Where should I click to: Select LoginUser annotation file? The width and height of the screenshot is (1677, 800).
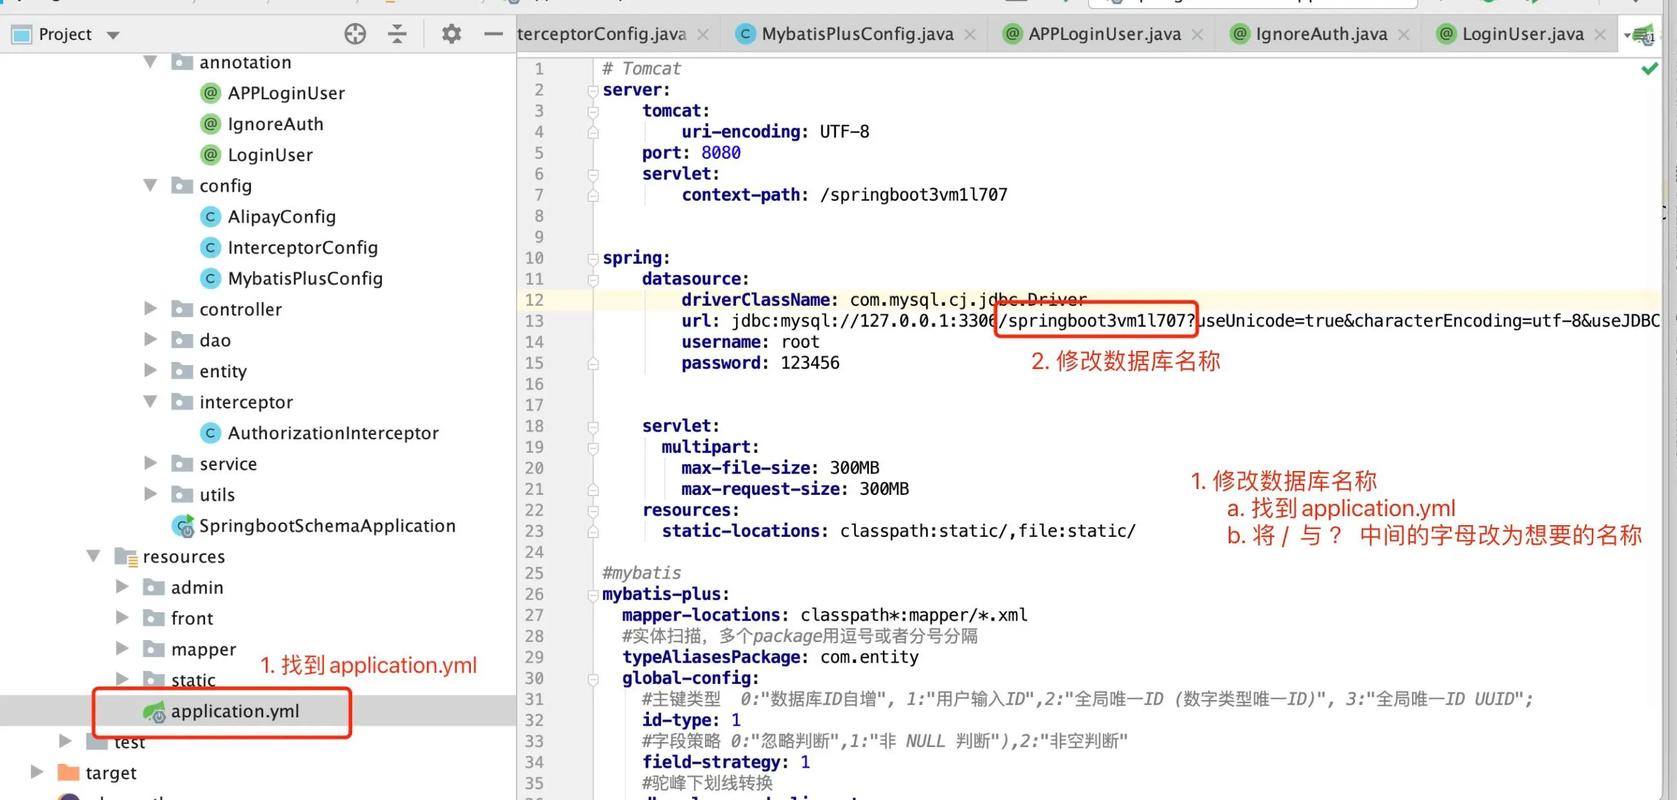[270, 155]
